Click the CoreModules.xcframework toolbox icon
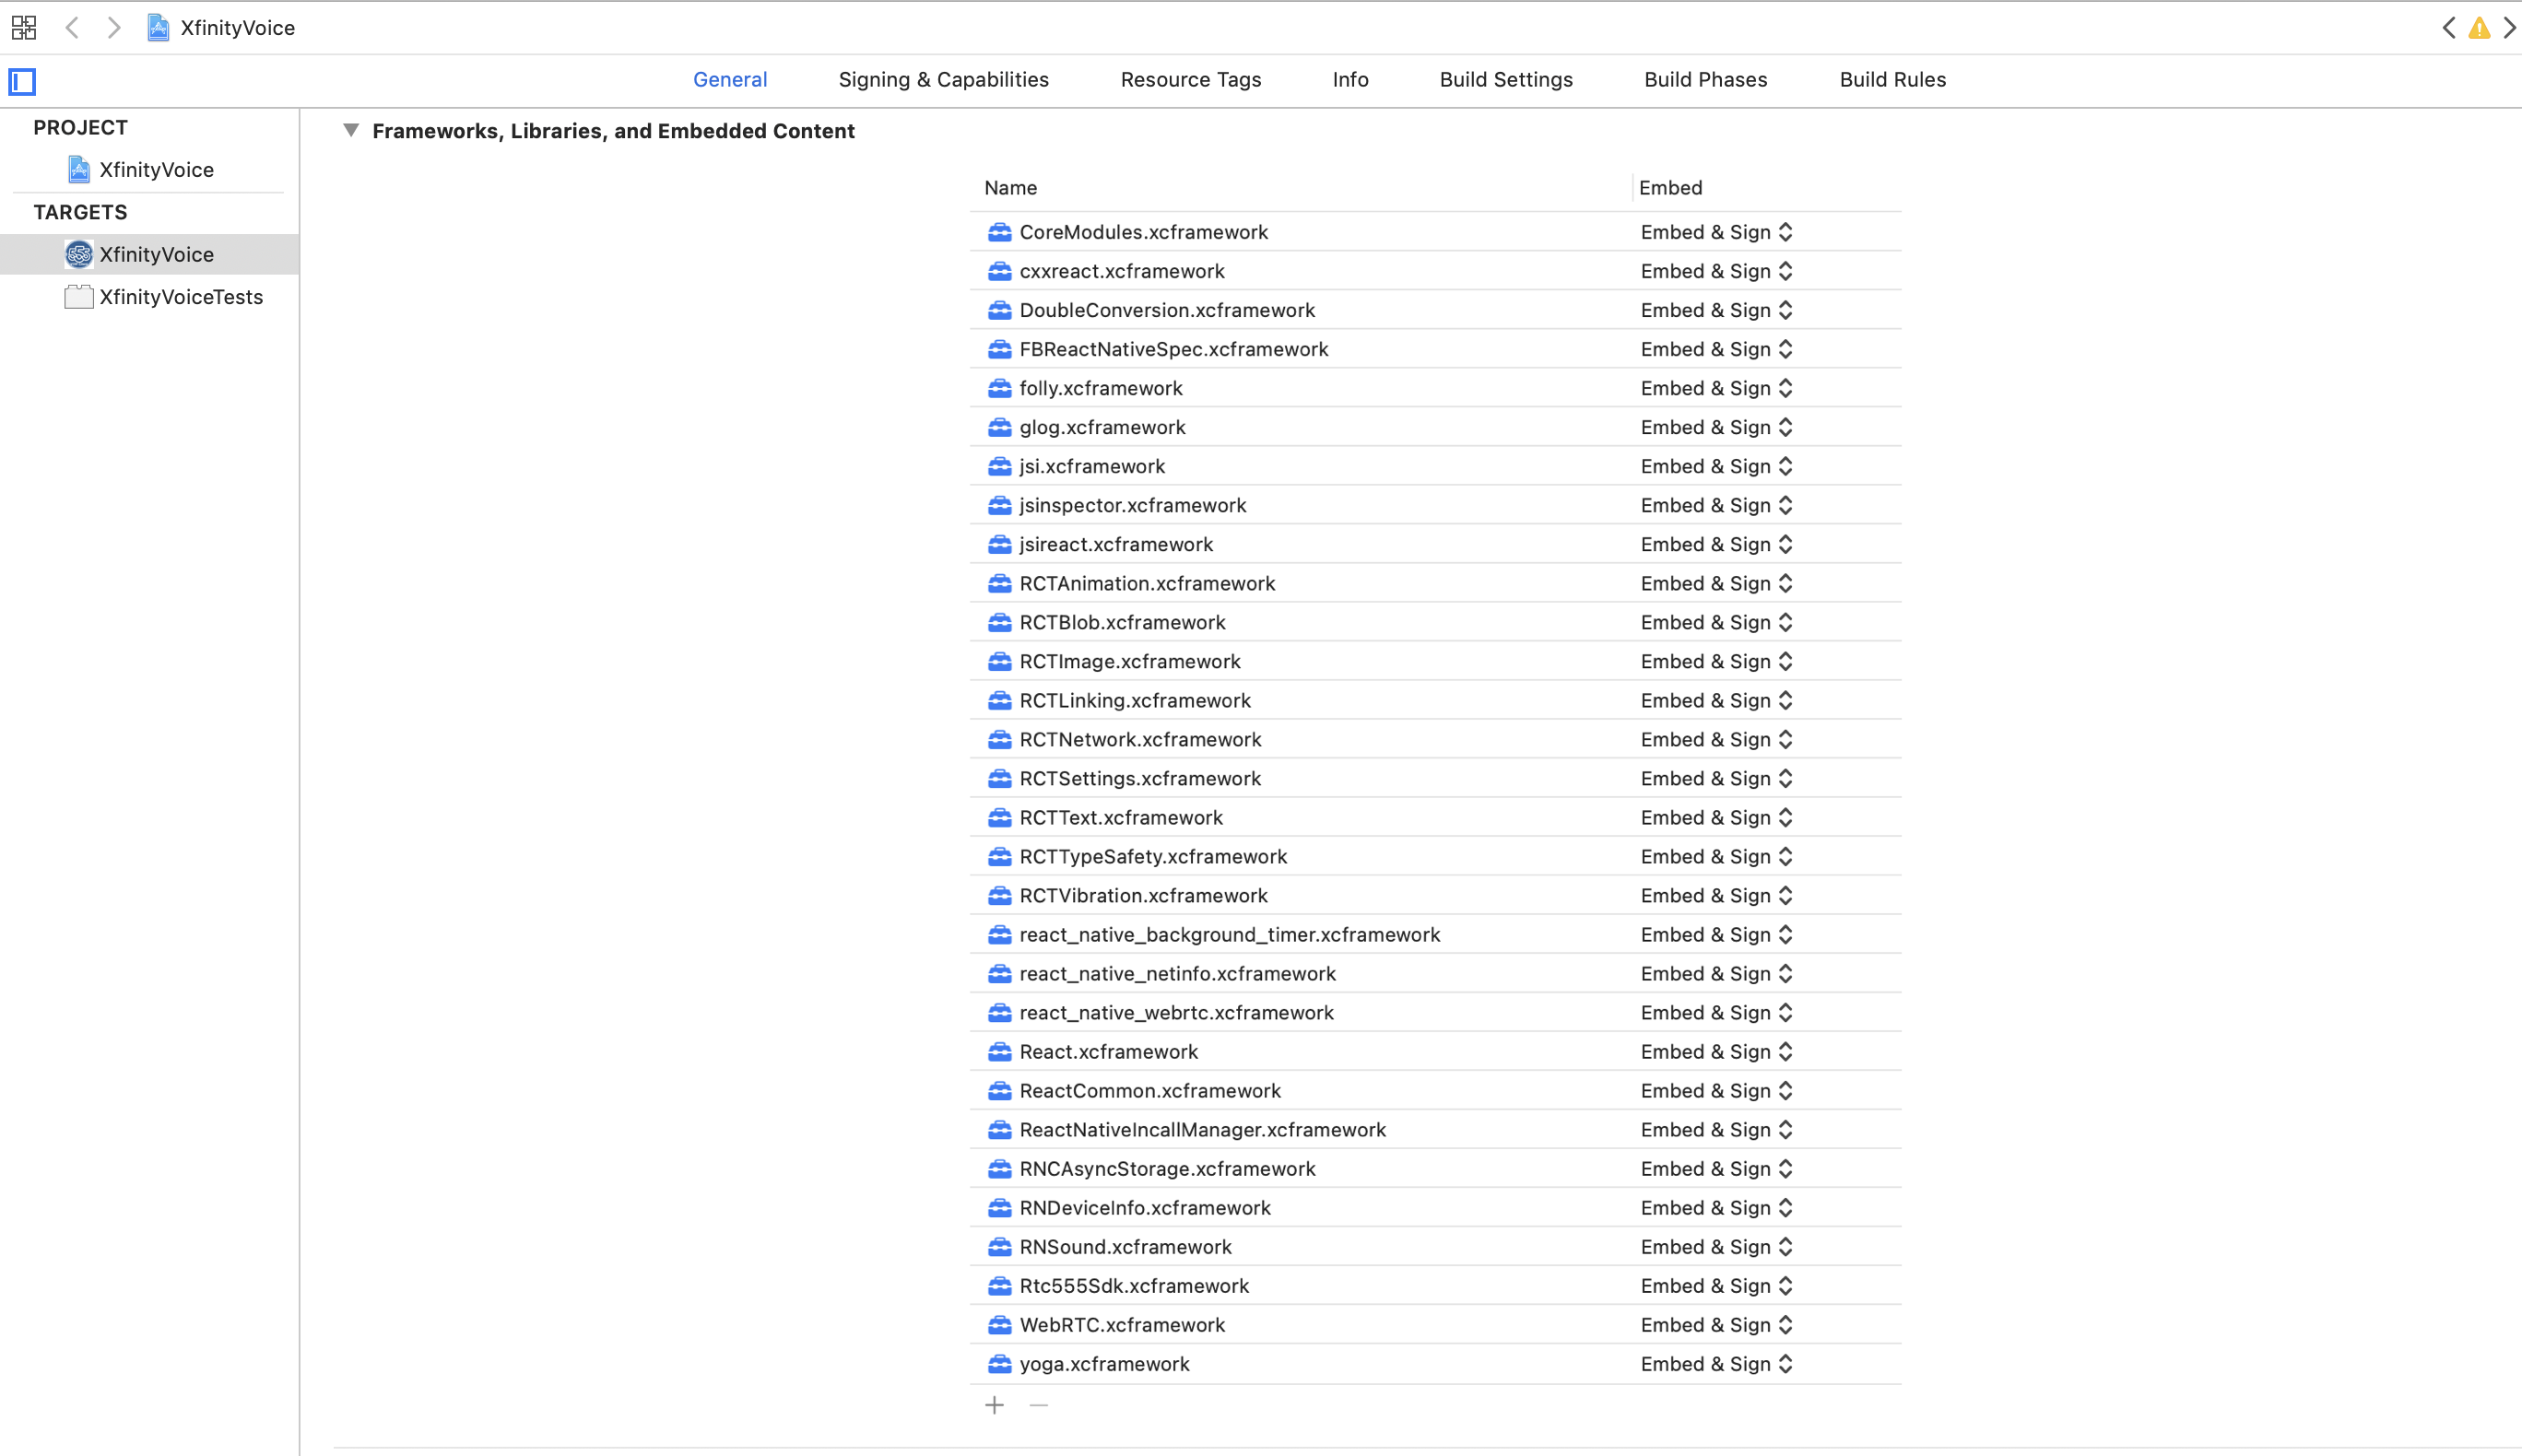This screenshot has width=2522, height=1456. pos(999,232)
